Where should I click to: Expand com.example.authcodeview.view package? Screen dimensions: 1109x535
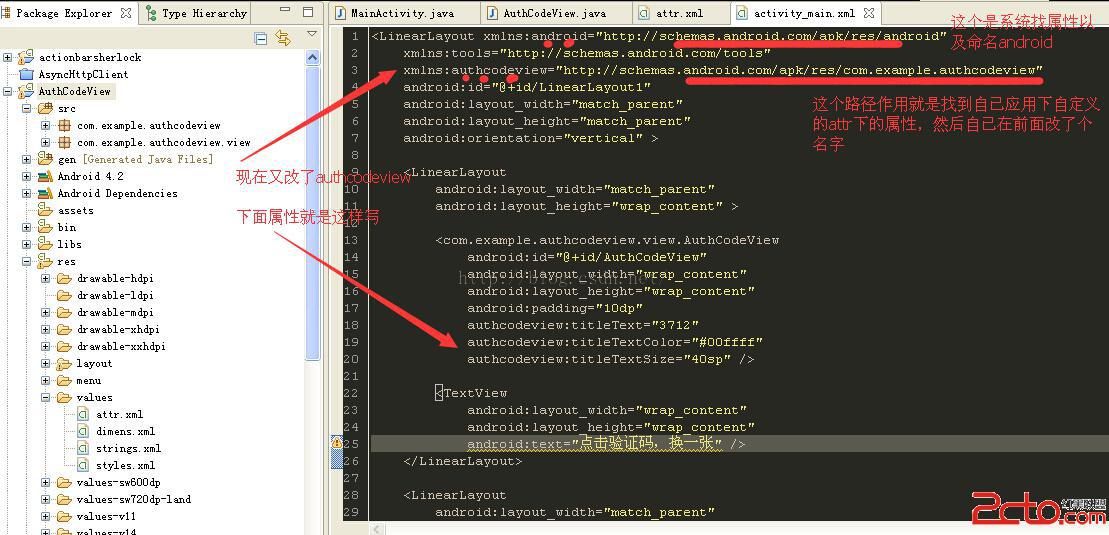tap(46, 142)
